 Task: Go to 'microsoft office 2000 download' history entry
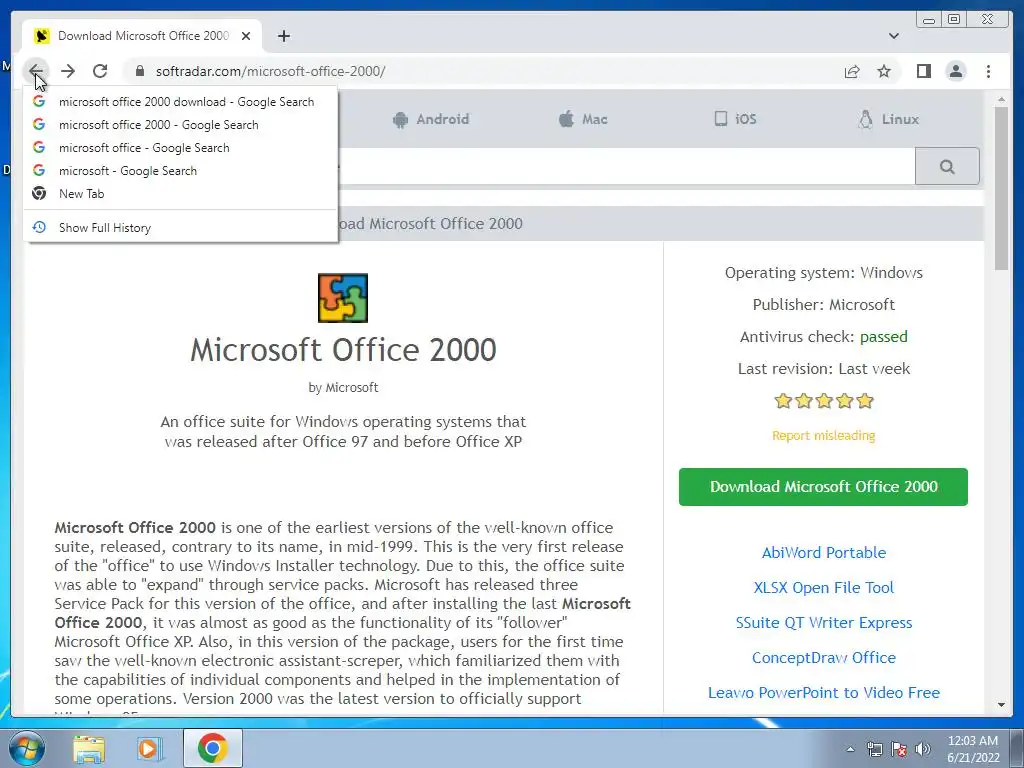point(181,102)
